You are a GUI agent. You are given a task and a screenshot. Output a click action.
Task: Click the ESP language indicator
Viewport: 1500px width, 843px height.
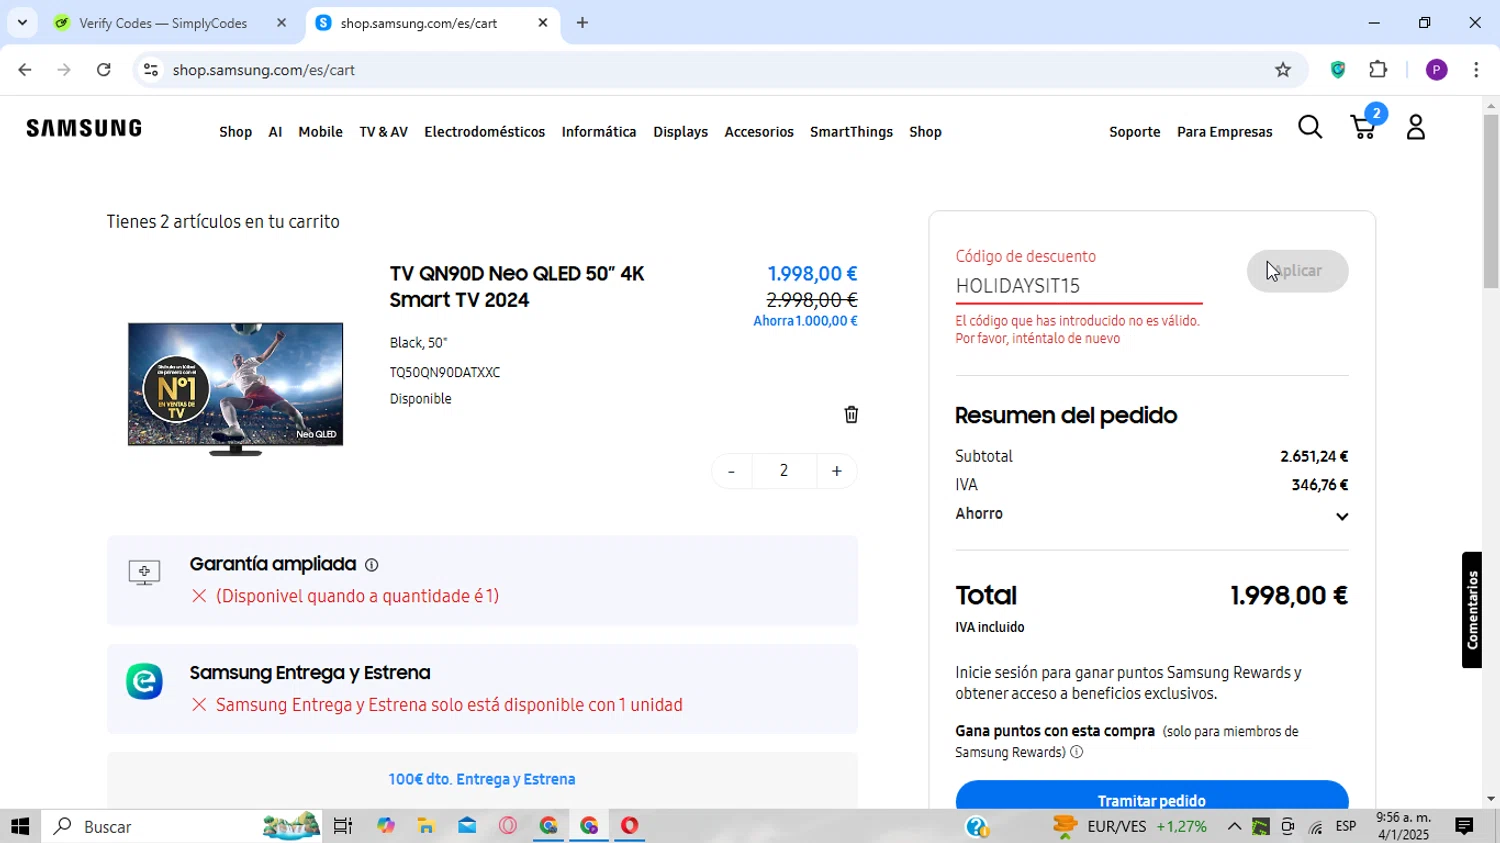point(1346,827)
